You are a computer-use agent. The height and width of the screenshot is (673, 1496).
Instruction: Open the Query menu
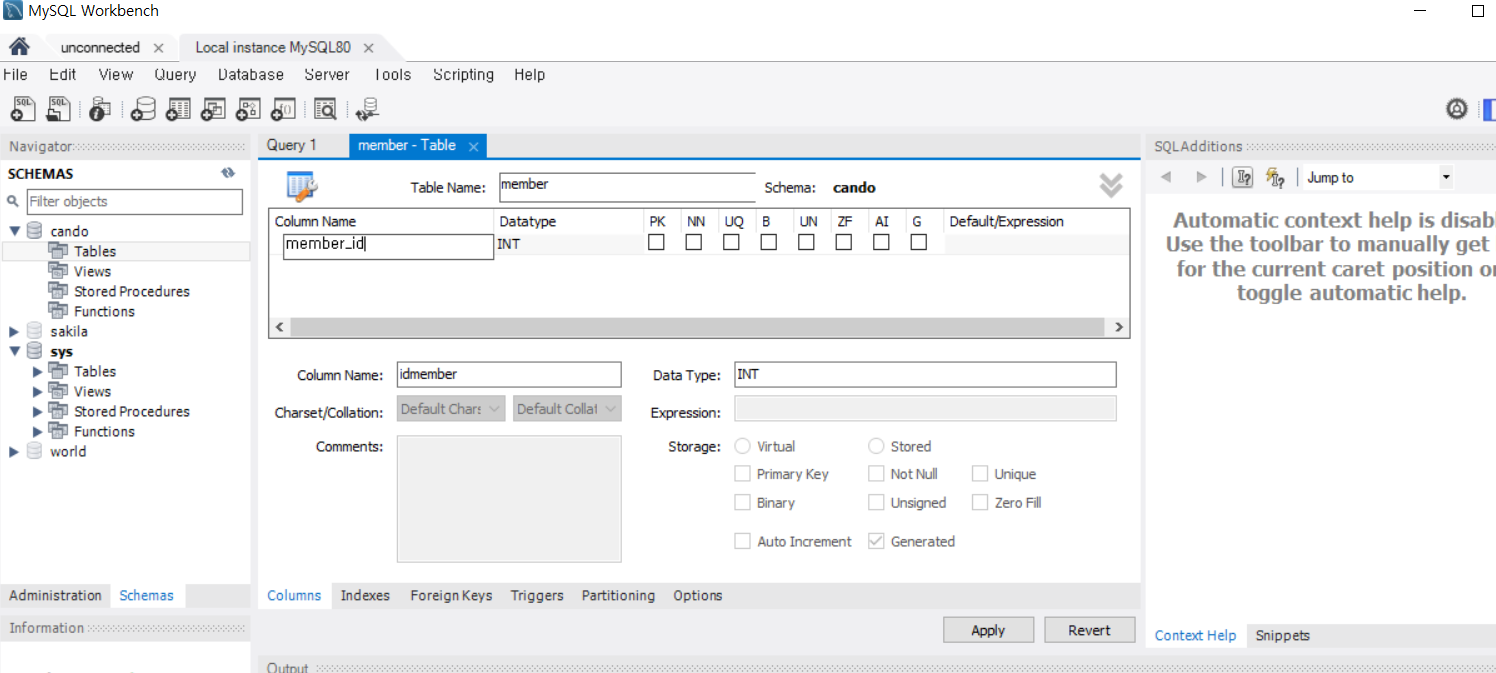[x=175, y=74]
